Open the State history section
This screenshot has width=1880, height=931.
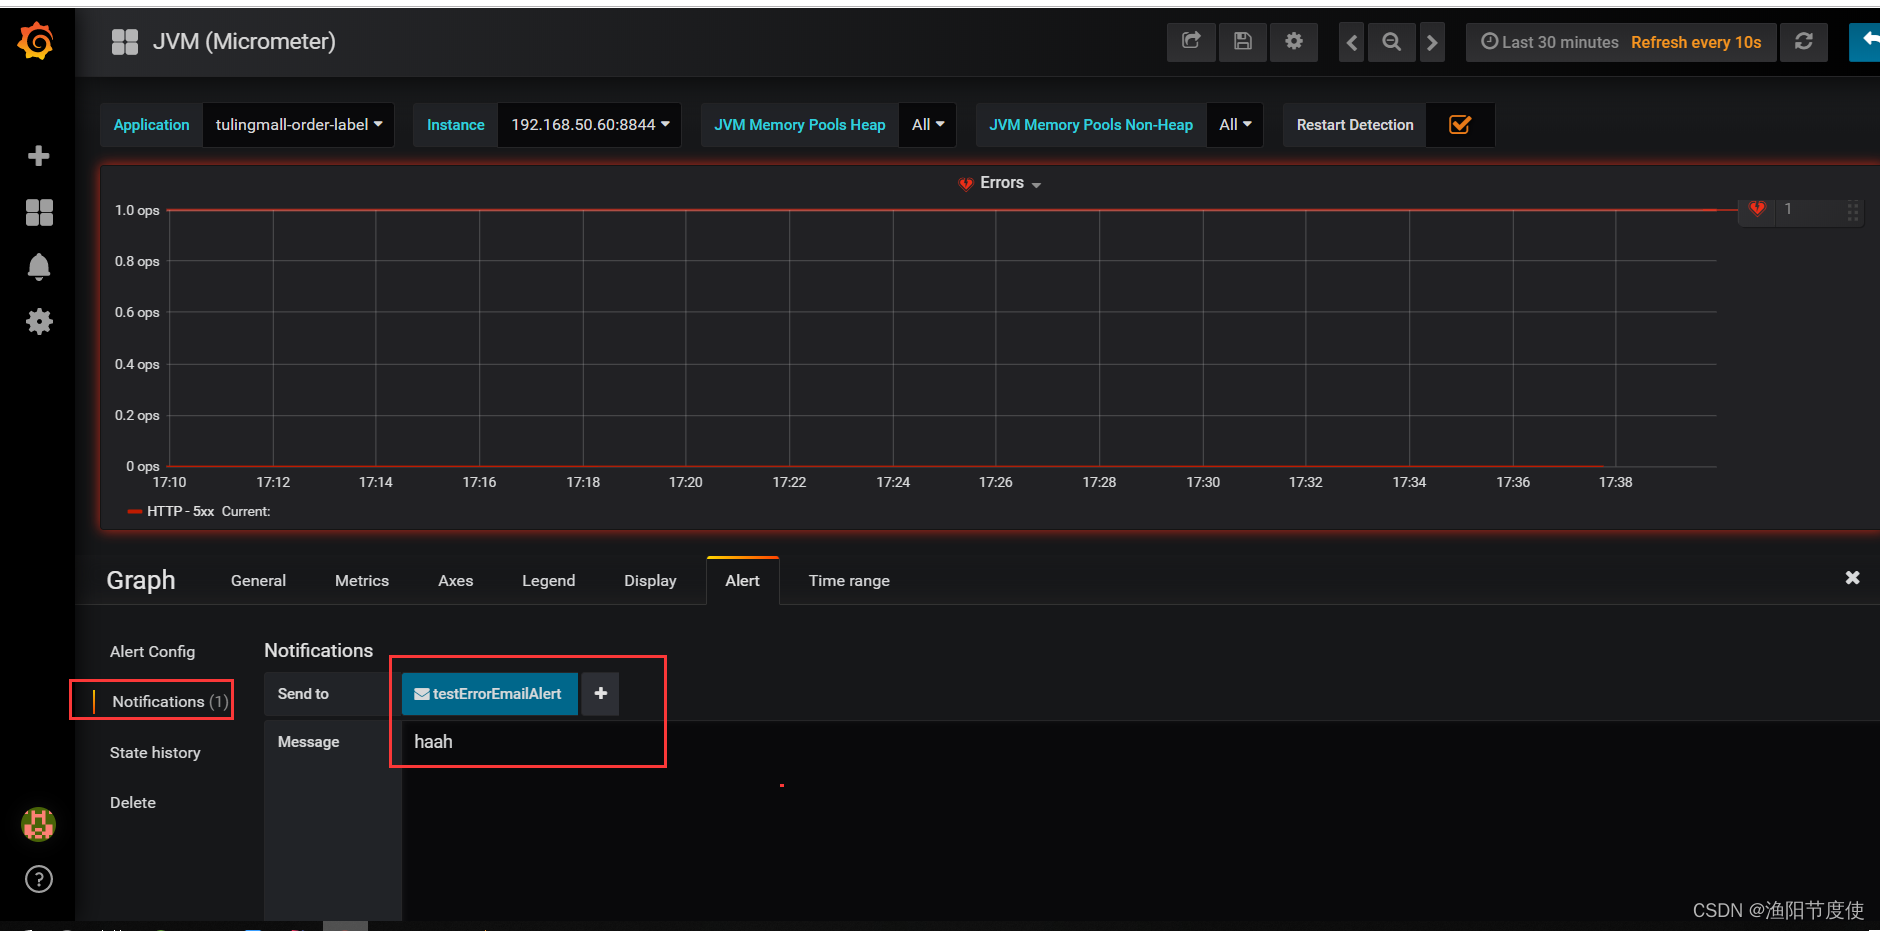click(155, 752)
